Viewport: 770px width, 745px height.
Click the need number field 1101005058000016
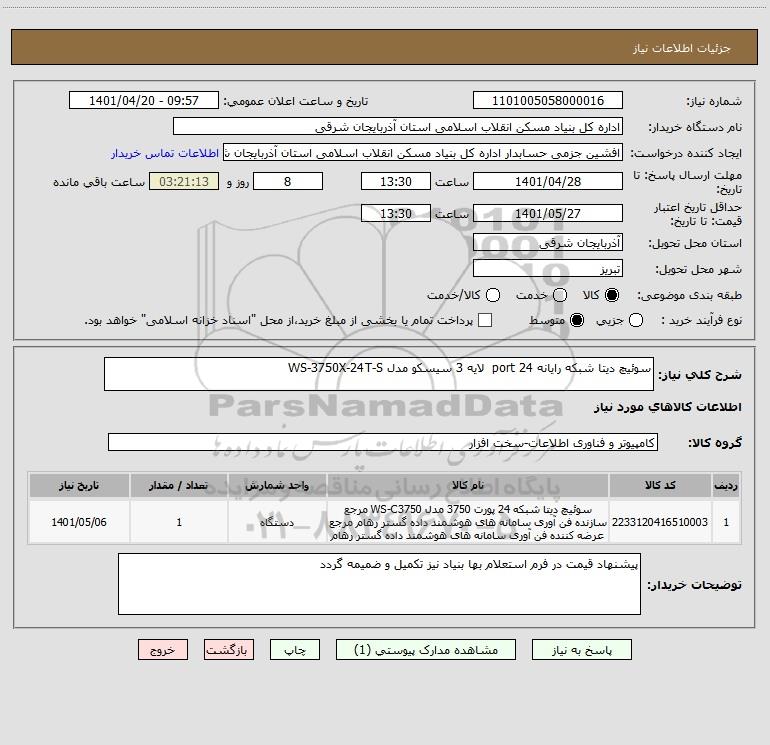click(x=548, y=100)
